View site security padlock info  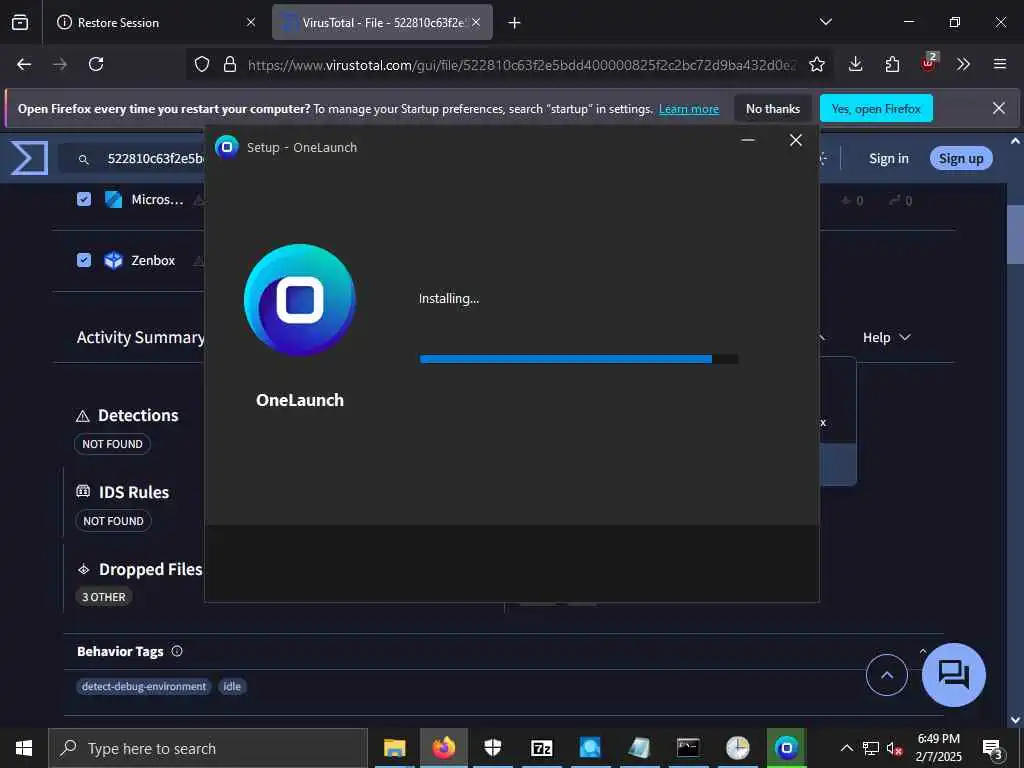pyautogui.click(x=230, y=64)
